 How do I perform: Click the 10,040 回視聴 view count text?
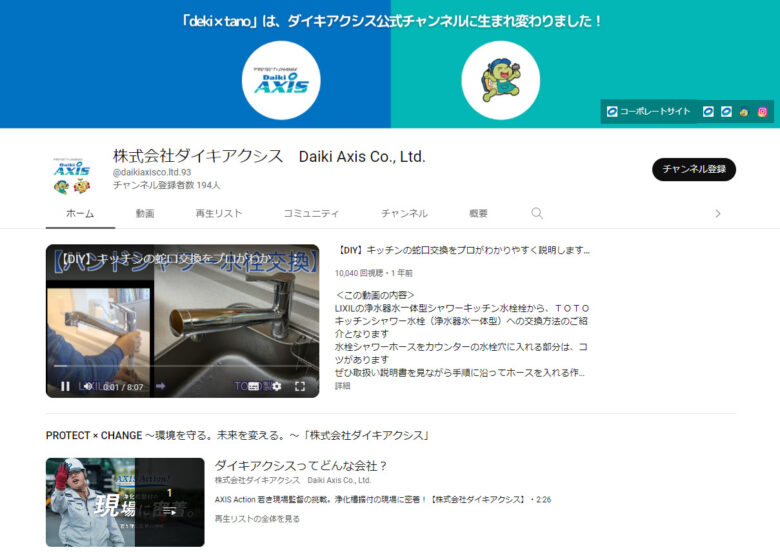pos(359,273)
